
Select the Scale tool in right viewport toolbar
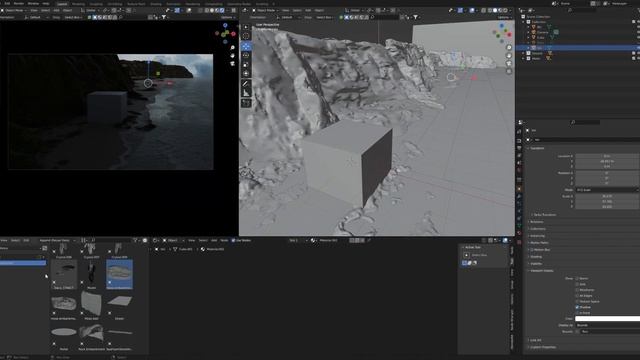click(246, 64)
